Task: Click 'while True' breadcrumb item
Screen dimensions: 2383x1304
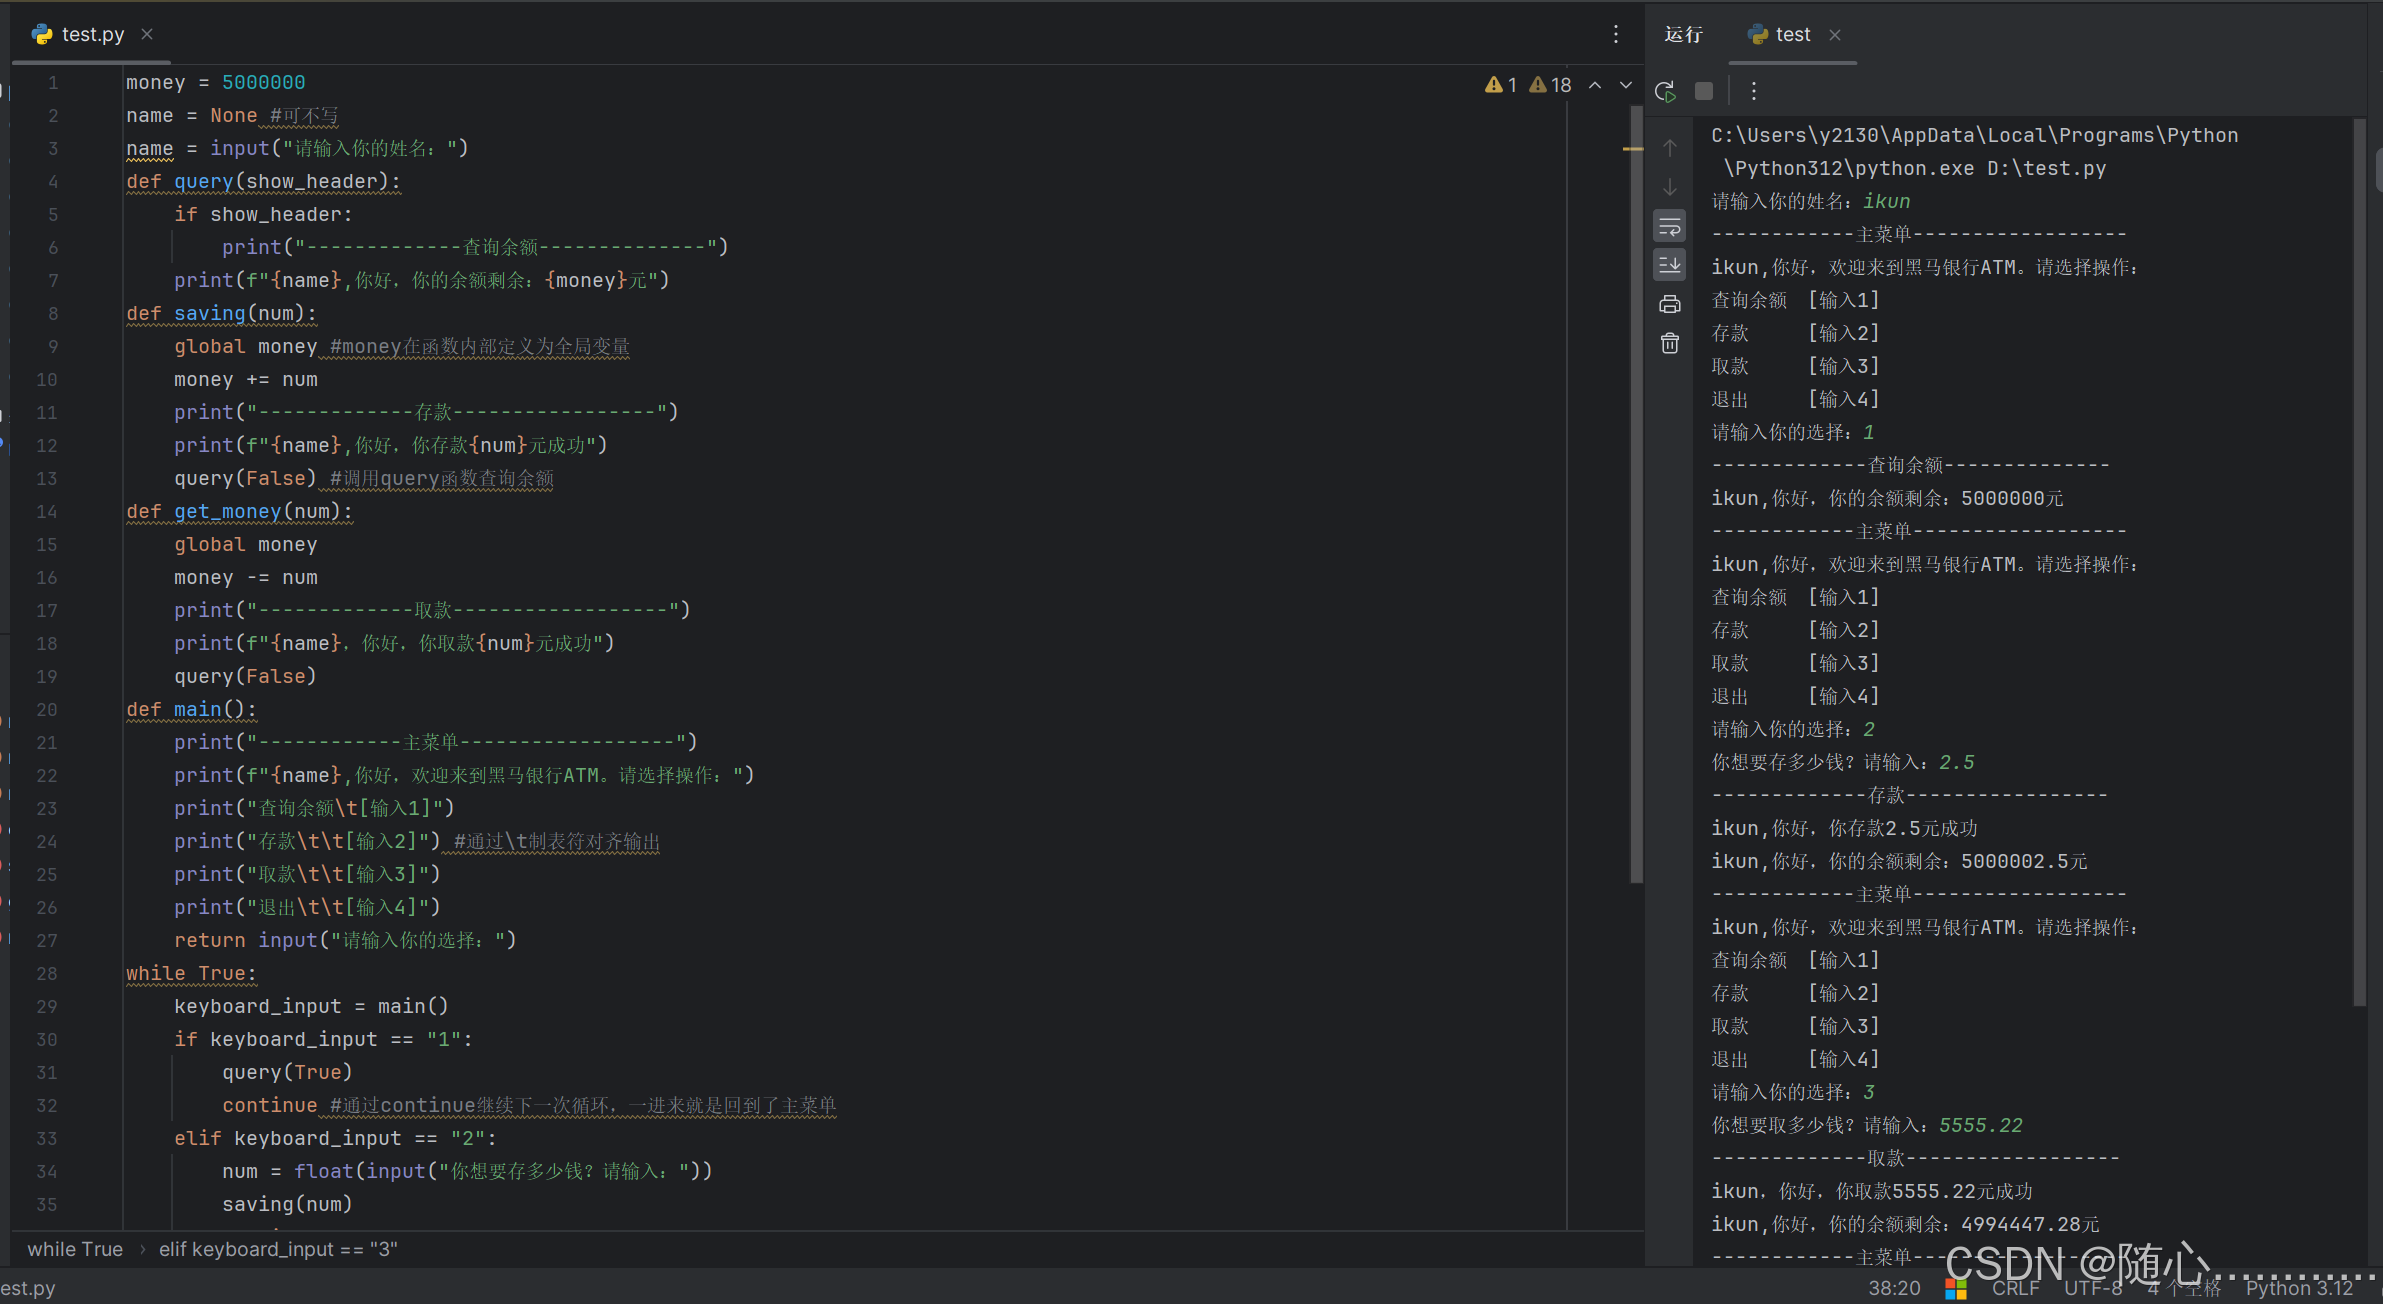Action: pyautogui.click(x=75, y=1249)
